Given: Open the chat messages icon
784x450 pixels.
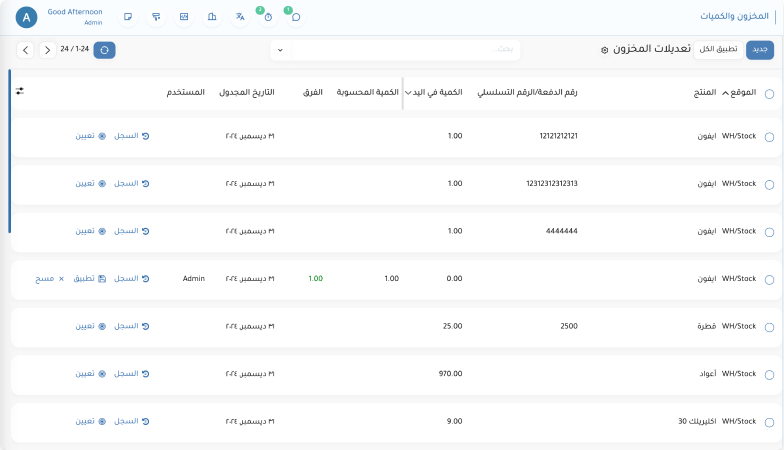Looking at the screenshot, I should coord(295,17).
